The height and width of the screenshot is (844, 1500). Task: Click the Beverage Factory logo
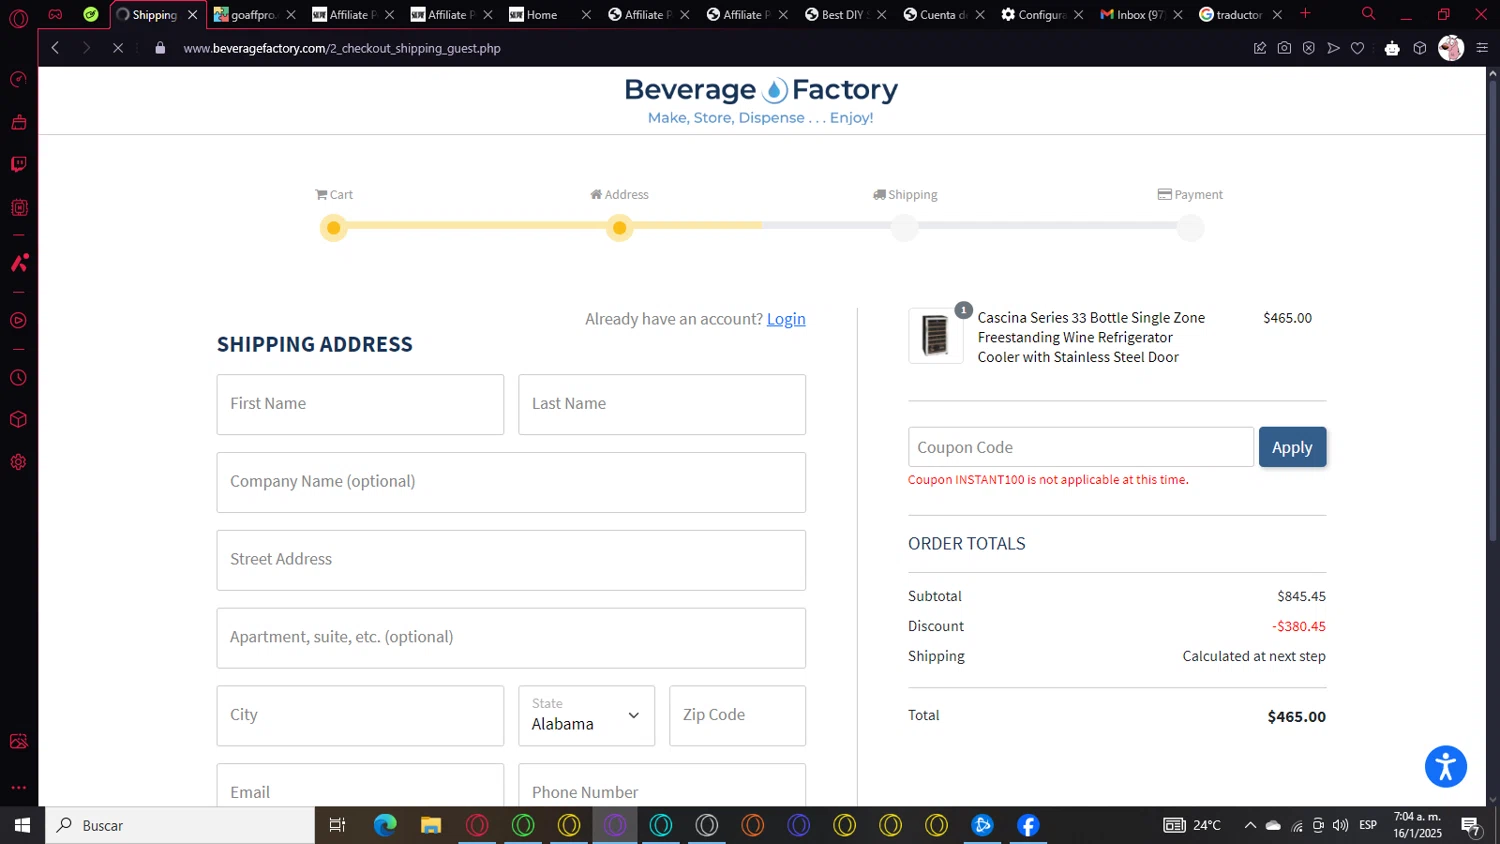761,100
